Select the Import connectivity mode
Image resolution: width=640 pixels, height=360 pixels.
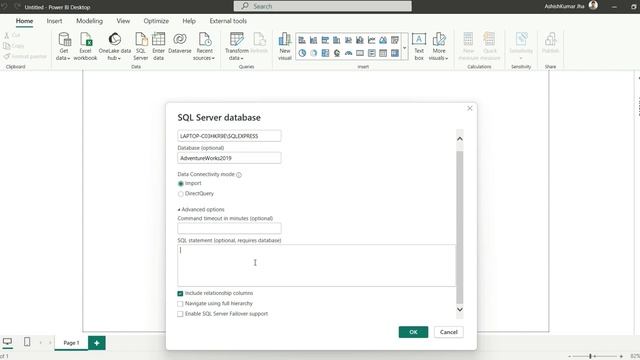point(180,184)
